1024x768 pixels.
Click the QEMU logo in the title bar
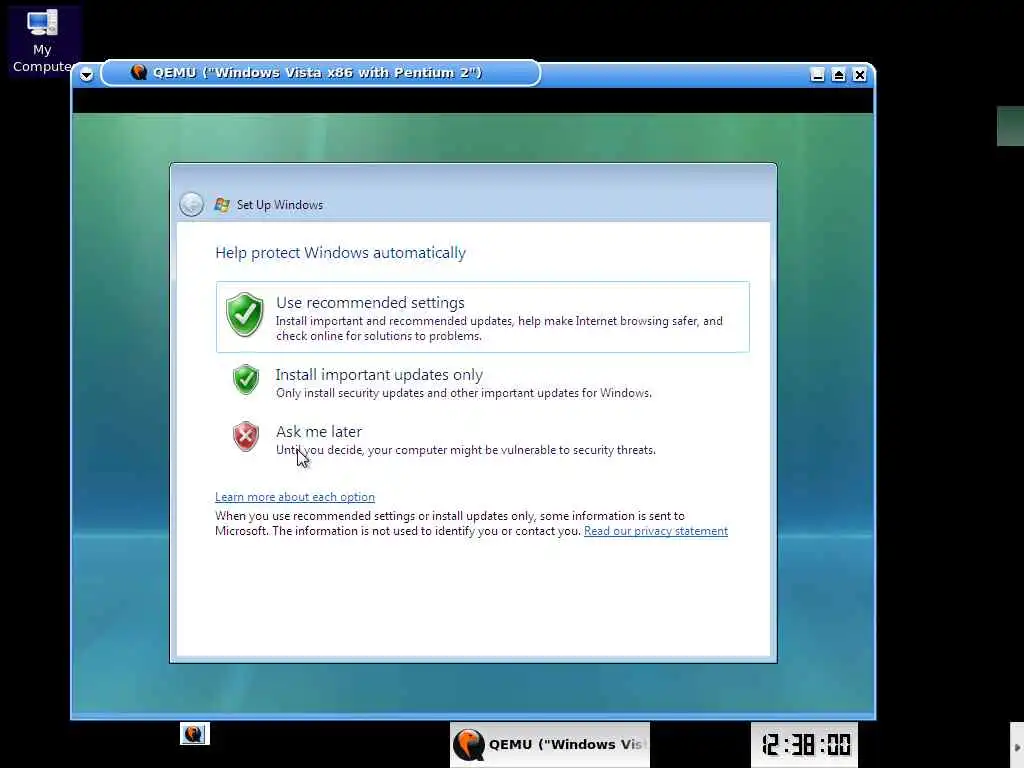(138, 72)
